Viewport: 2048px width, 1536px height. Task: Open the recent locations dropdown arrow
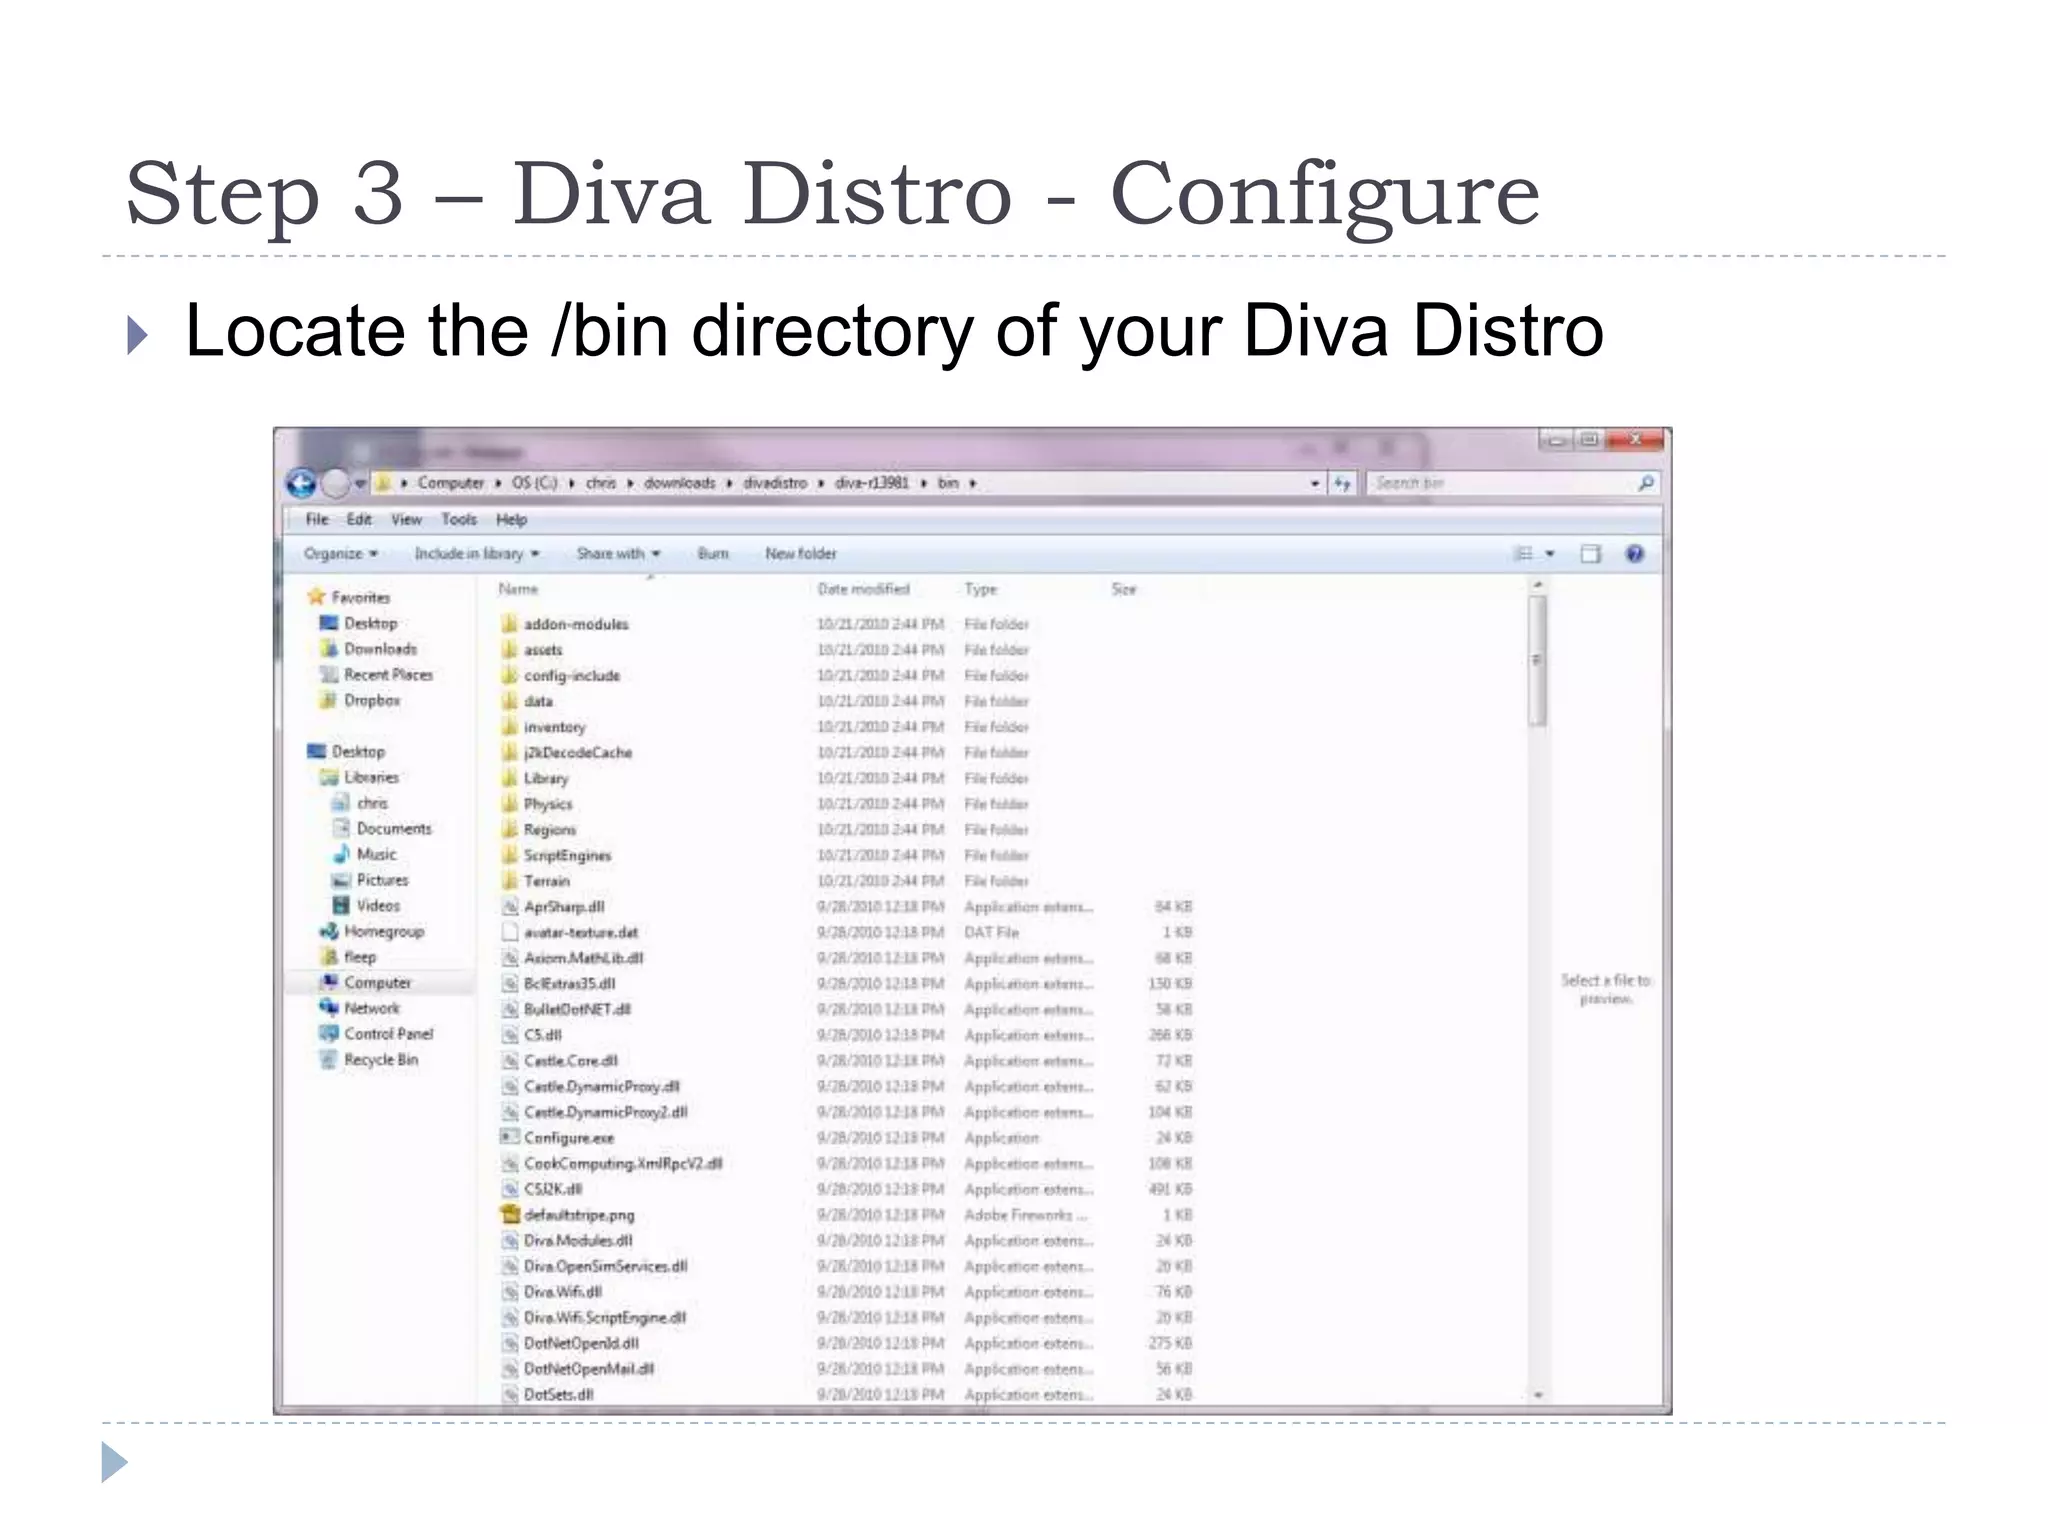click(360, 484)
